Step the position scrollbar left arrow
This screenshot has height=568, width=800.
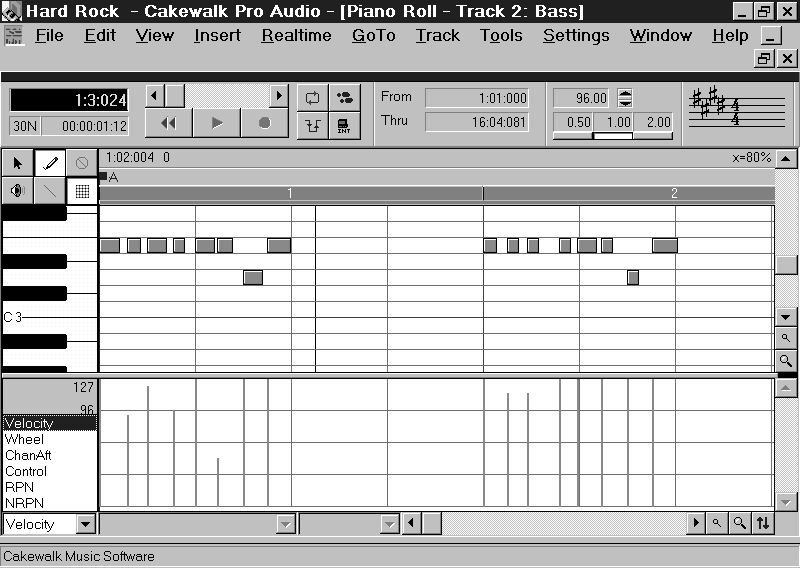coord(155,95)
